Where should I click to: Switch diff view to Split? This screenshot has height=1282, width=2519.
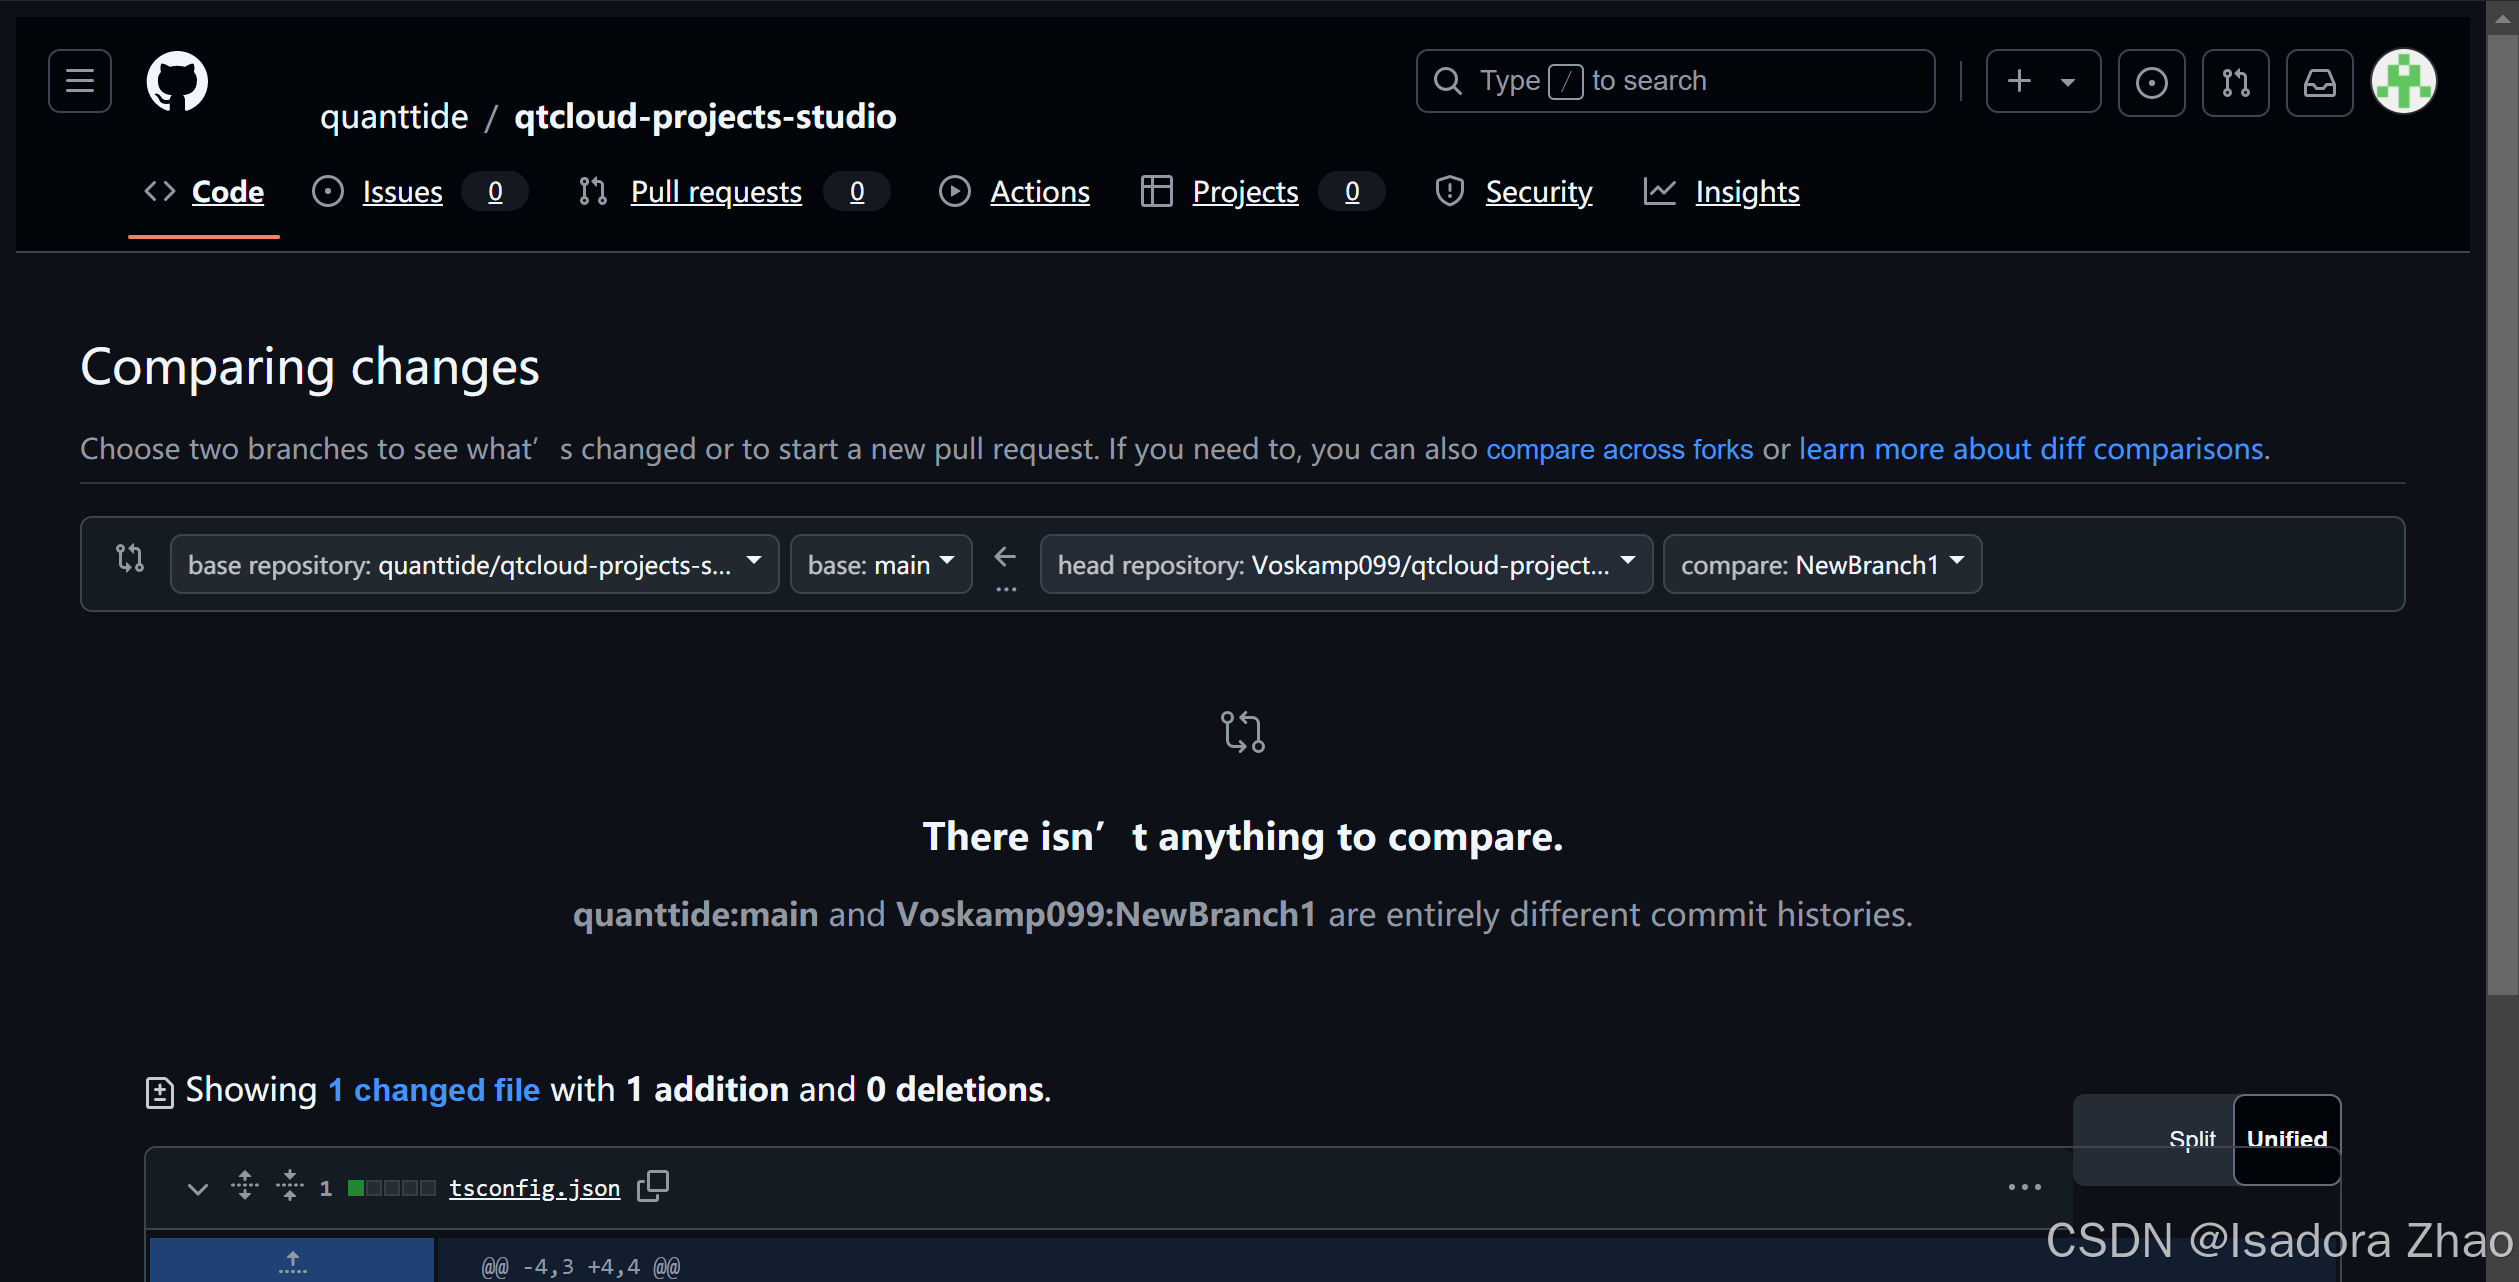tap(2191, 1139)
